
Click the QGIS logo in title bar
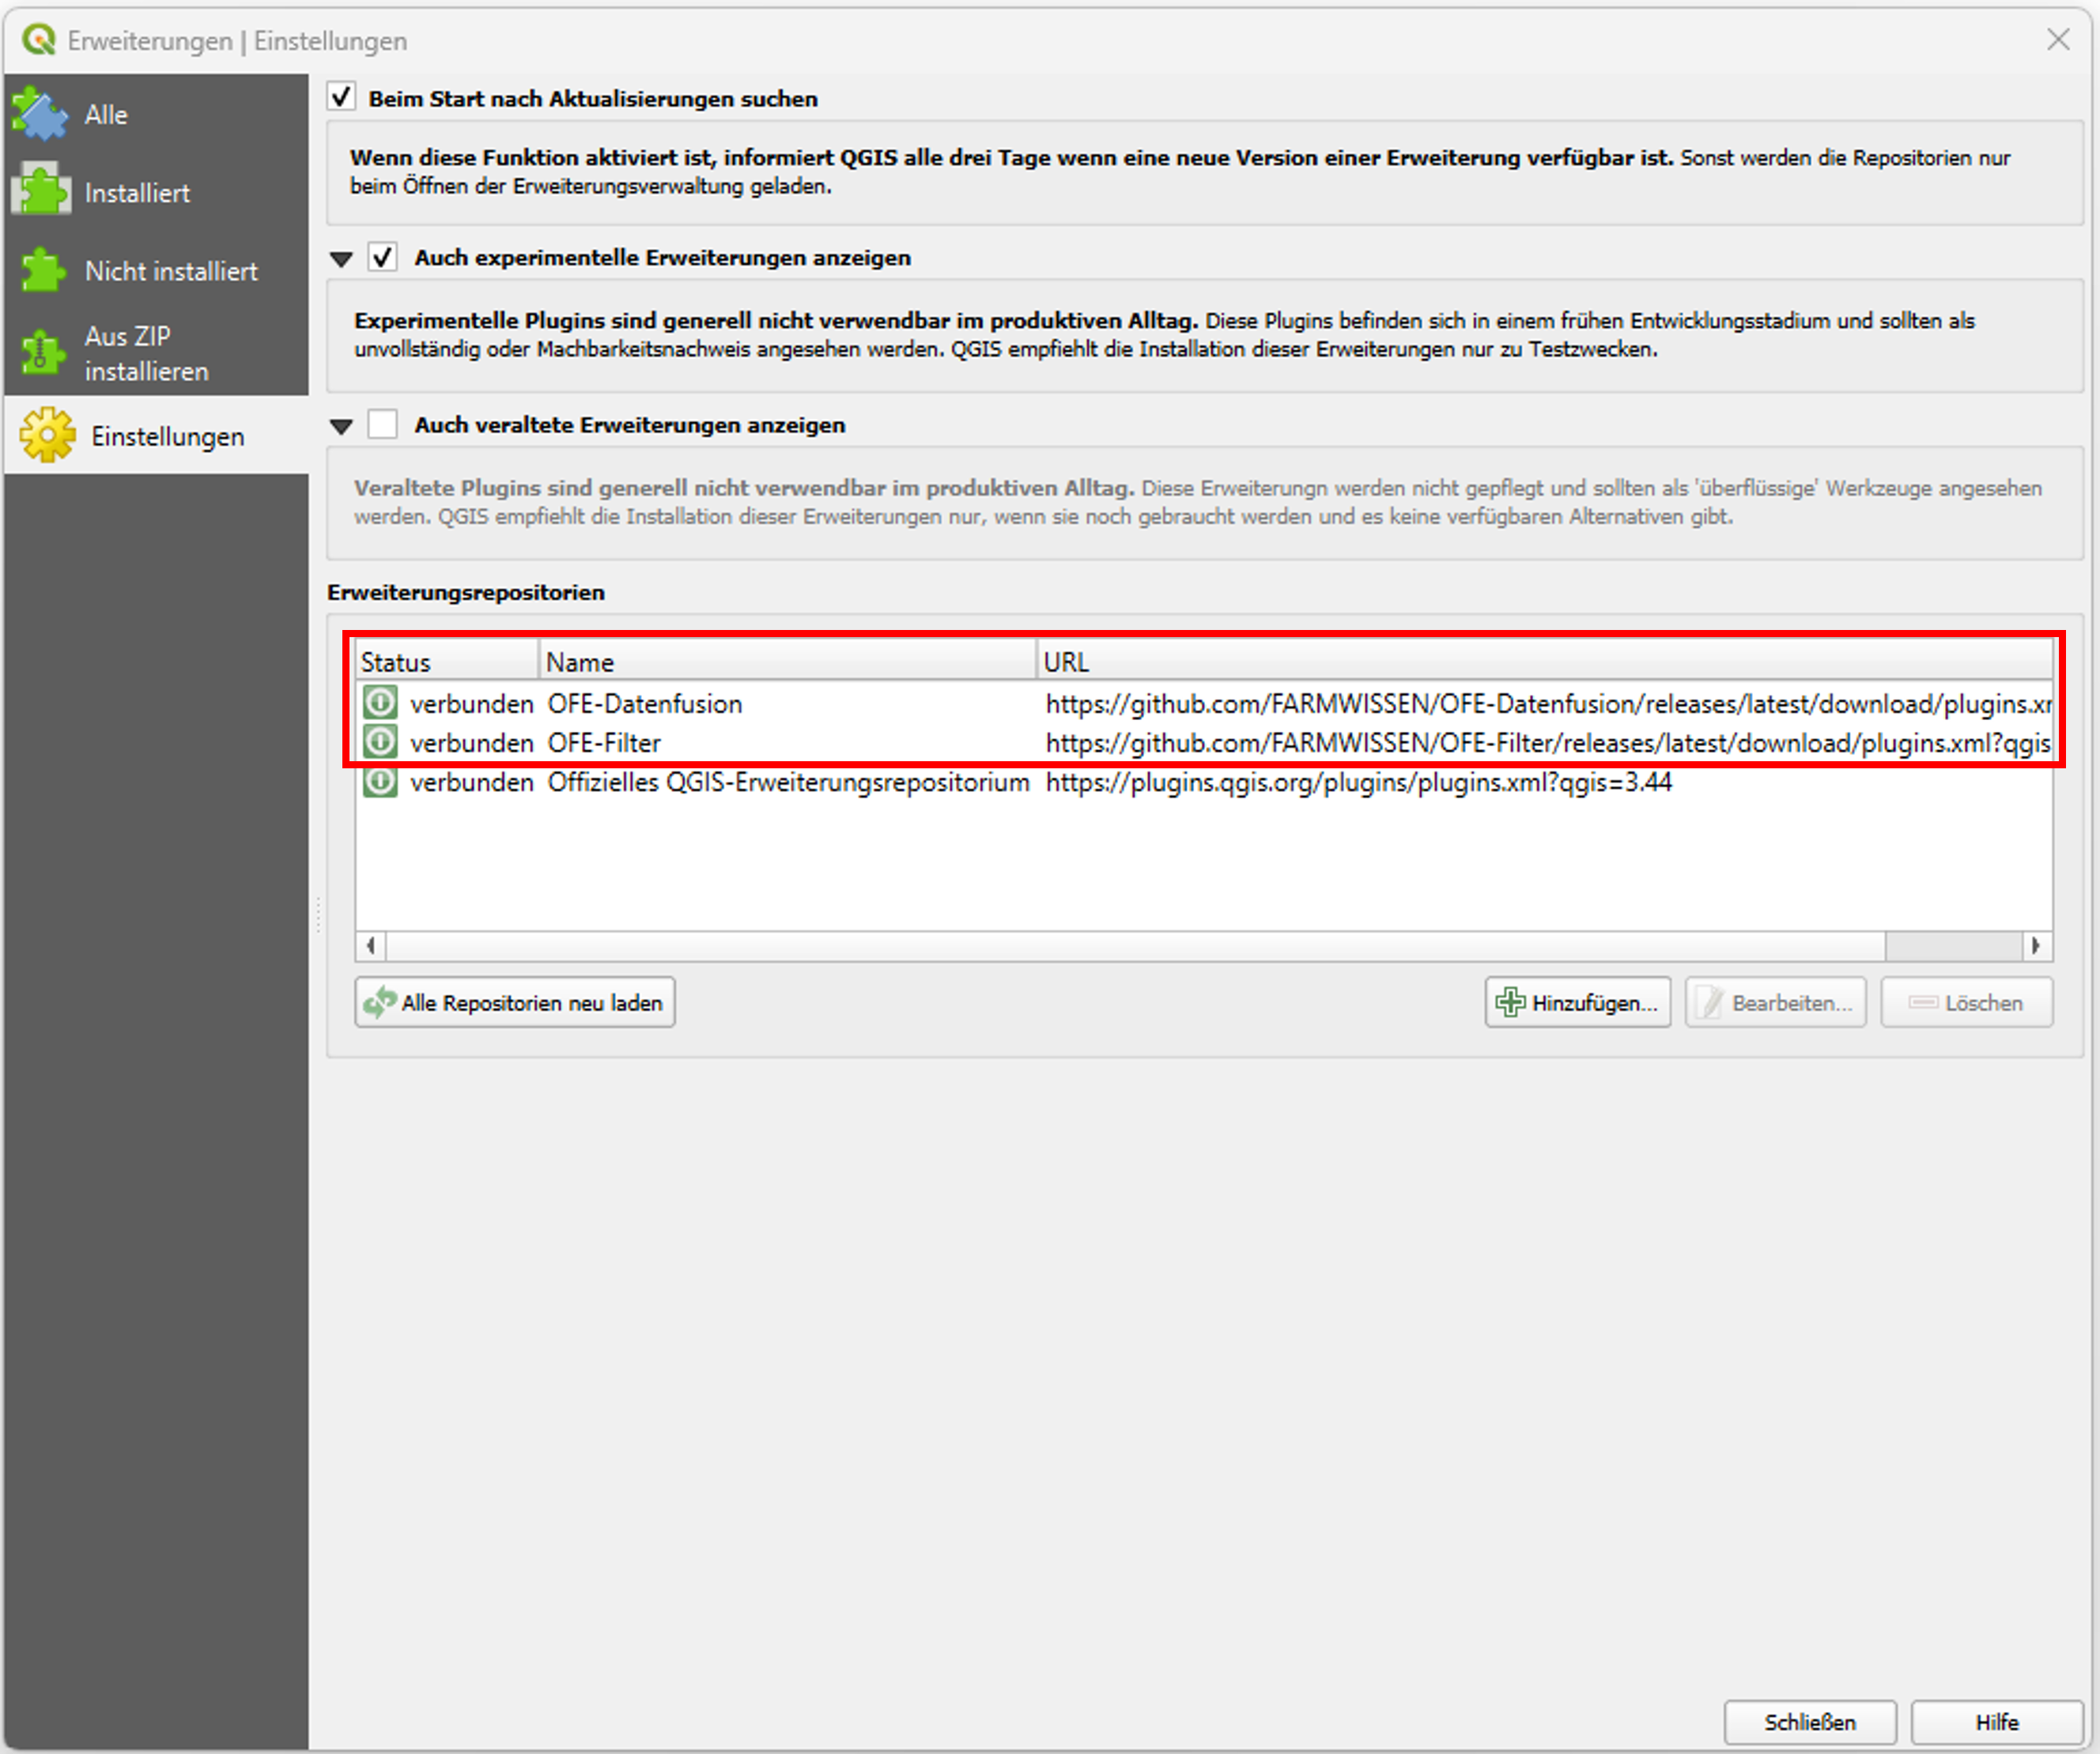(x=38, y=40)
